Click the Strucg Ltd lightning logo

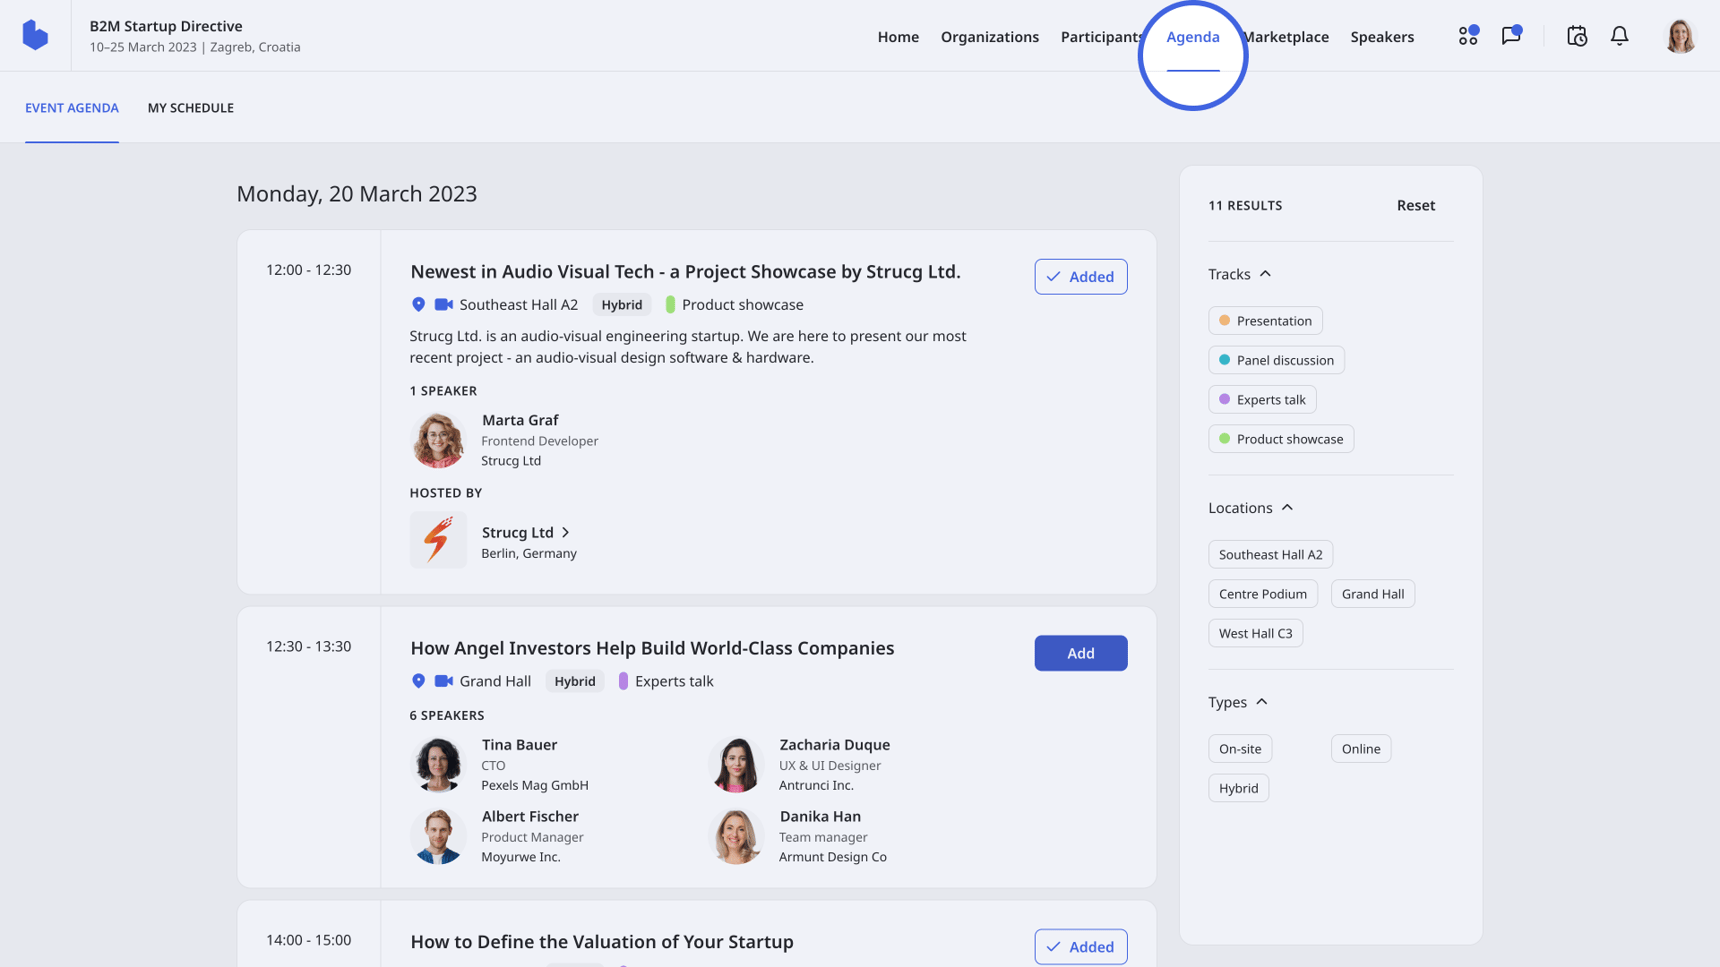pos(438,540)
